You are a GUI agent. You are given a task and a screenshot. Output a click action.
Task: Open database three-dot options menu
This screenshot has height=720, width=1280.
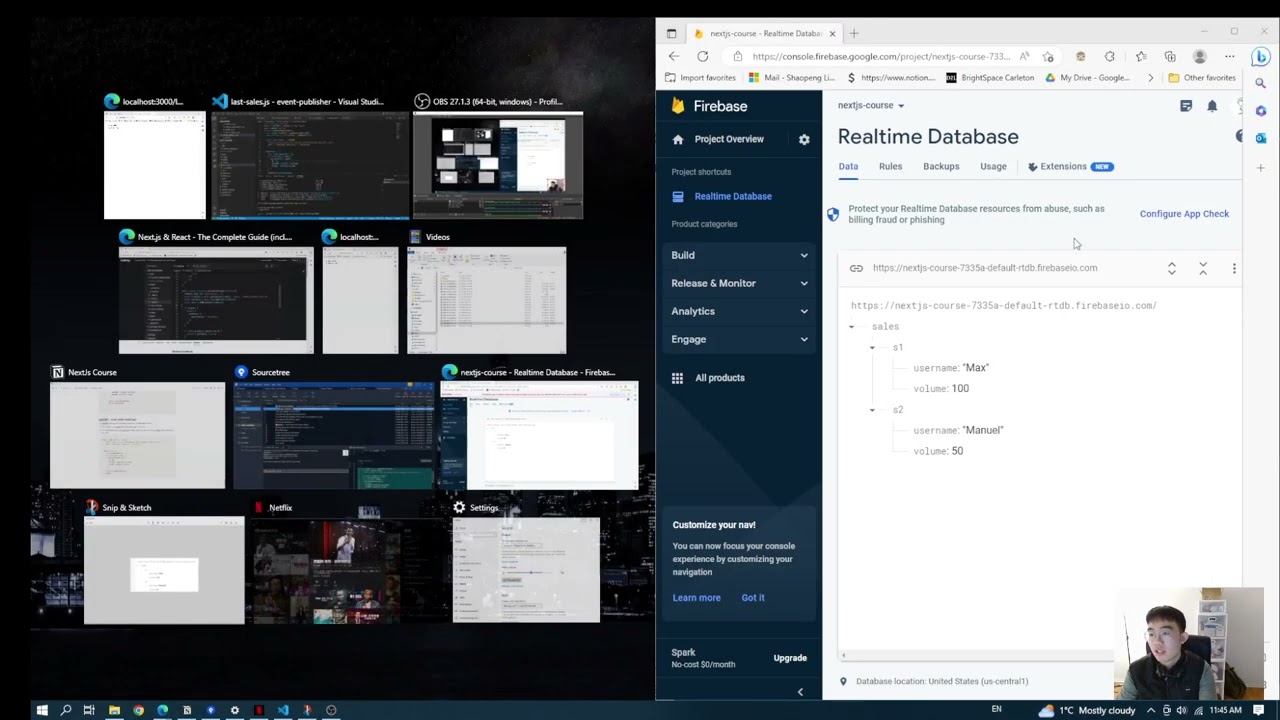[1234, 268]
